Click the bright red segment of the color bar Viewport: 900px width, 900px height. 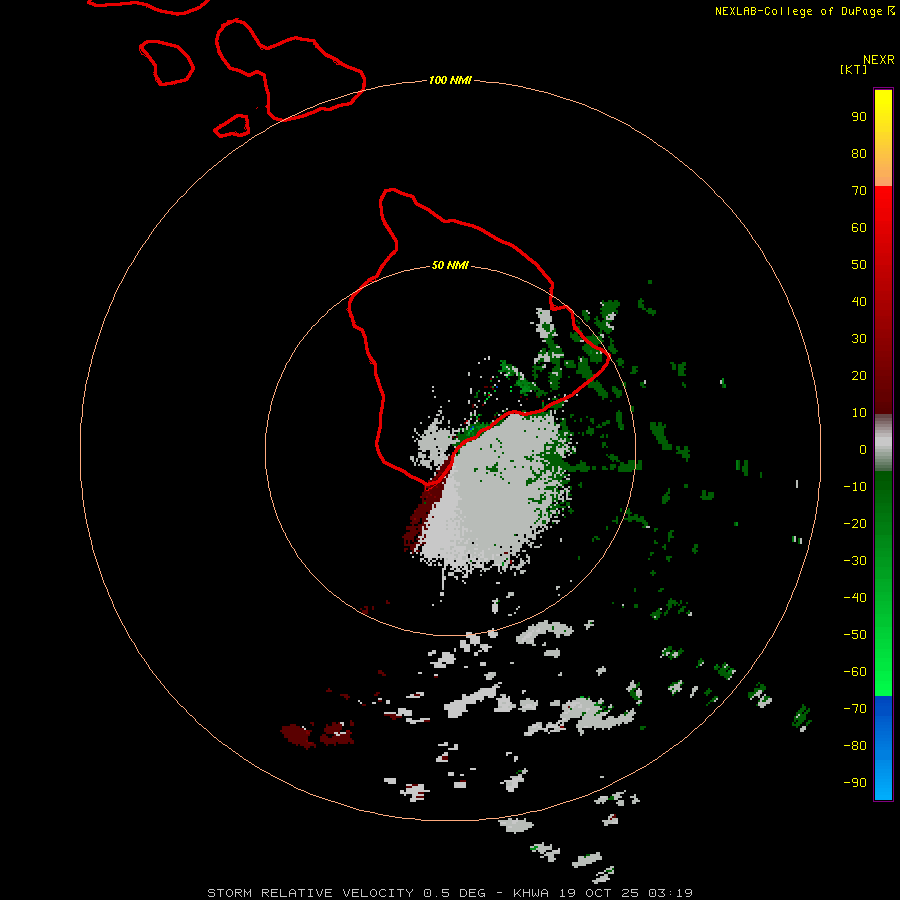(x=883, y=300)
